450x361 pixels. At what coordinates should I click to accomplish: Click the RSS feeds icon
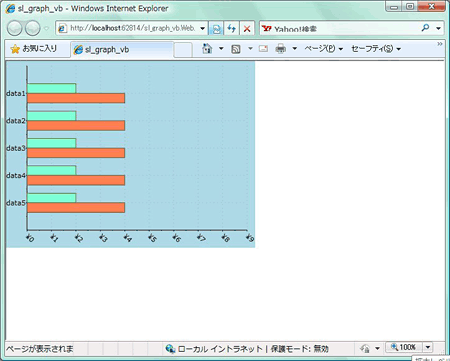(236, 49)
